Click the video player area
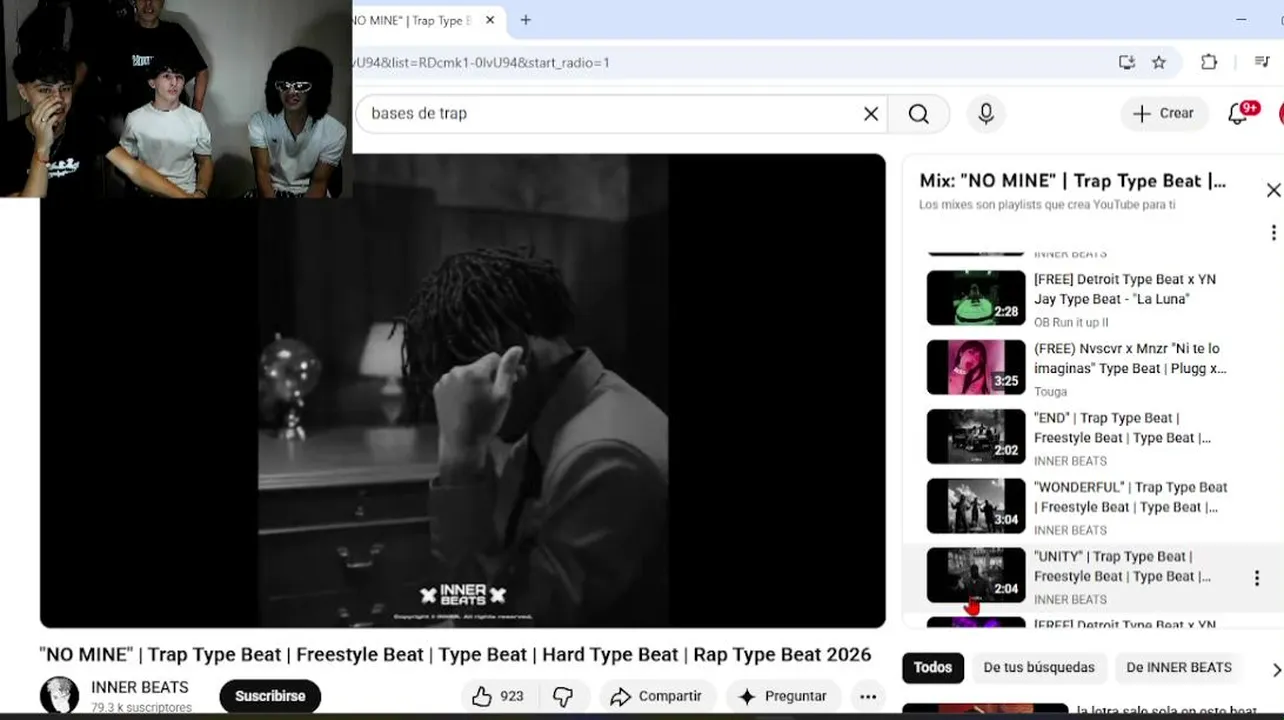This screenshot has width=1284, height=720. [462, 391]
